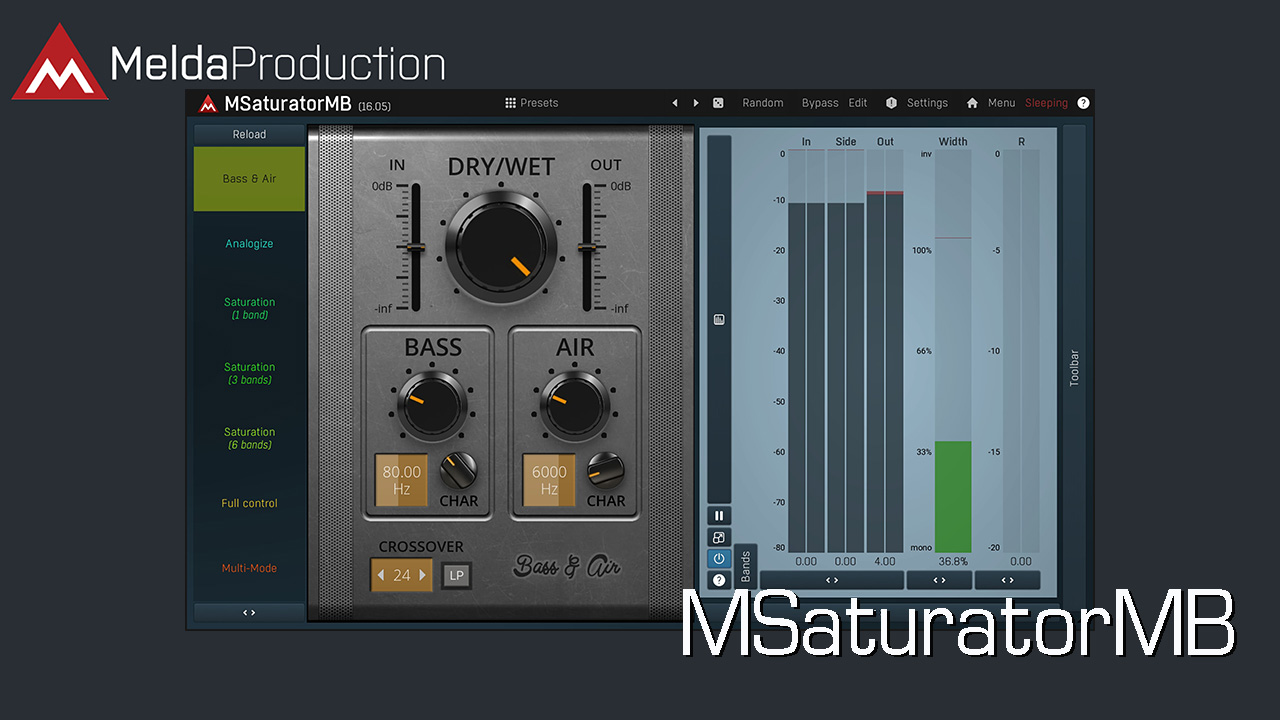The image size is (1280, 720).
Task: Pause the meters display
Action: pos(718,516)
